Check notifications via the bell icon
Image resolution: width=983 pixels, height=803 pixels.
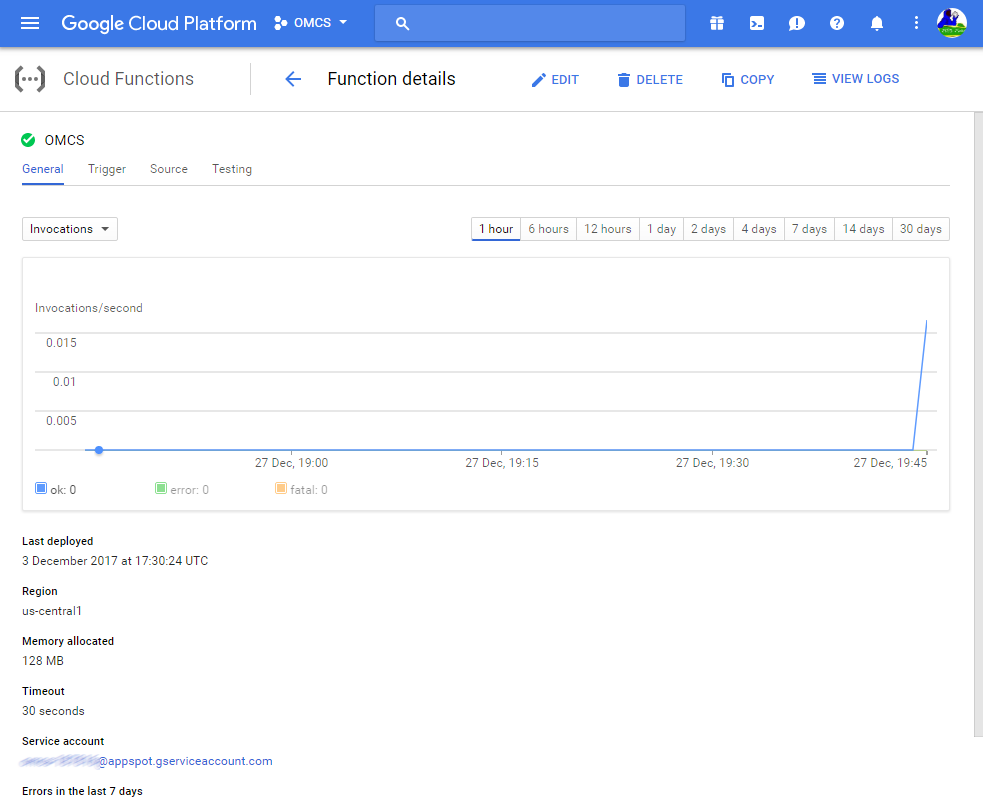click(877, 23)
